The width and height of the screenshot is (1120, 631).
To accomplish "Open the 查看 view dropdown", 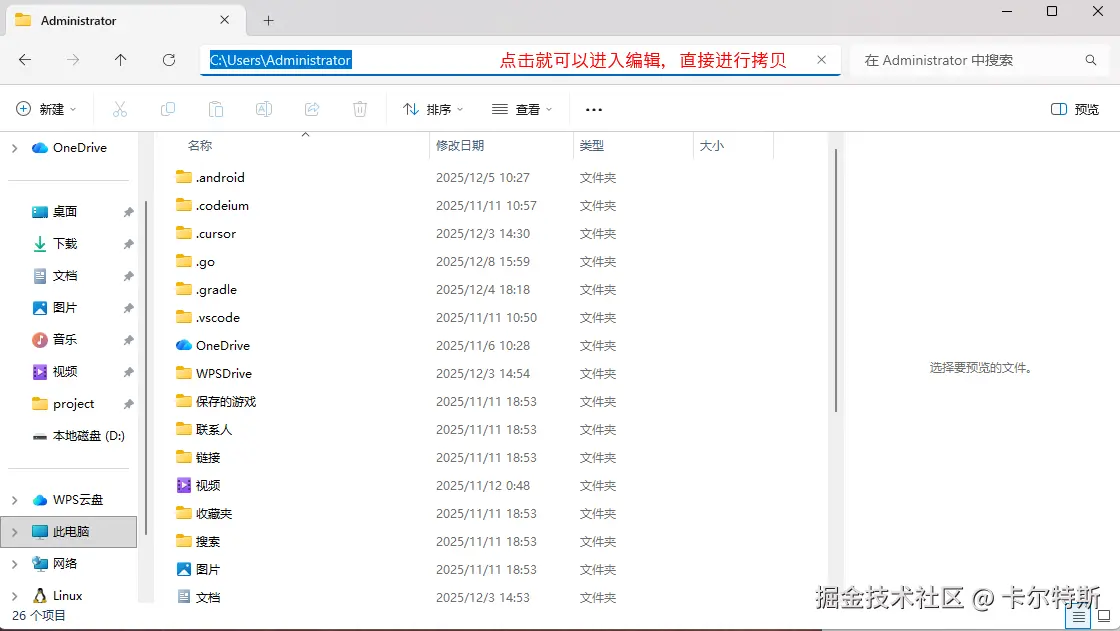I will click(522, 109).
